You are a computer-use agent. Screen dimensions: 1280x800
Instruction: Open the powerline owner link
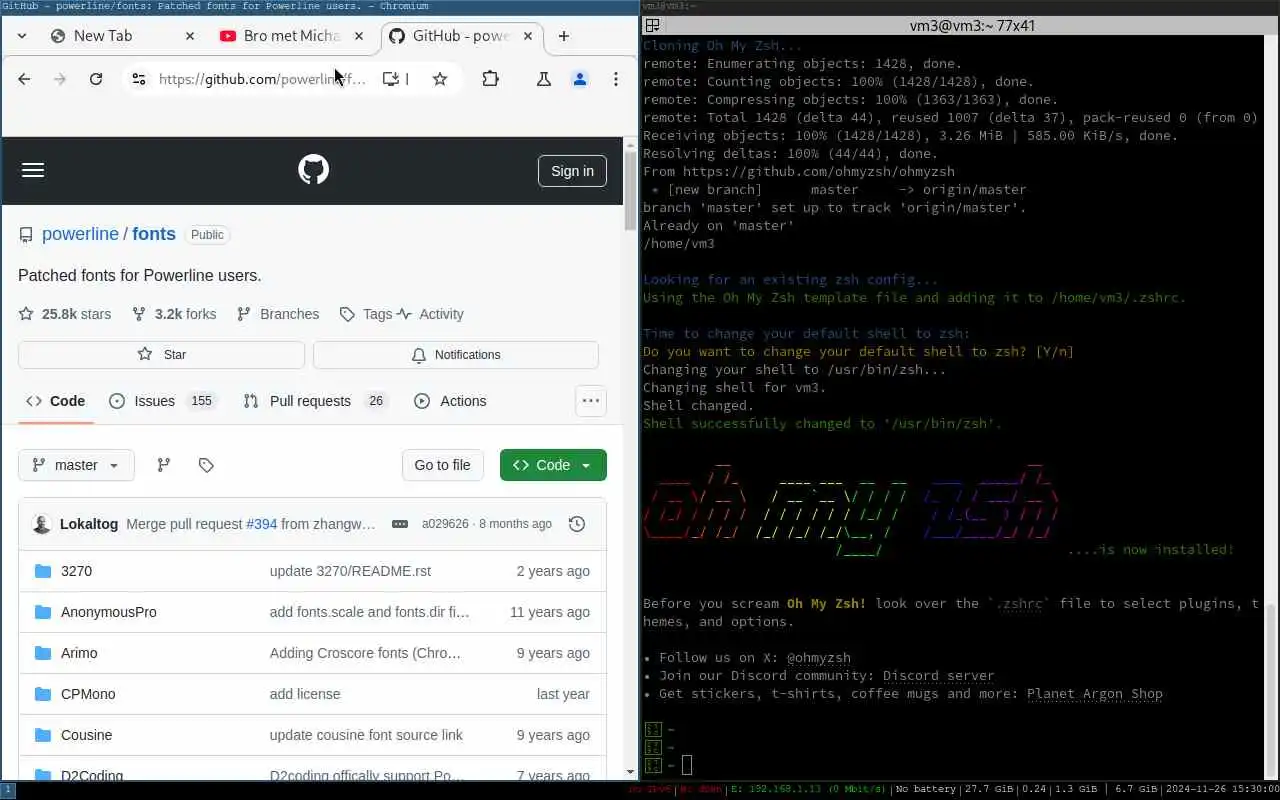coord(80,234)
